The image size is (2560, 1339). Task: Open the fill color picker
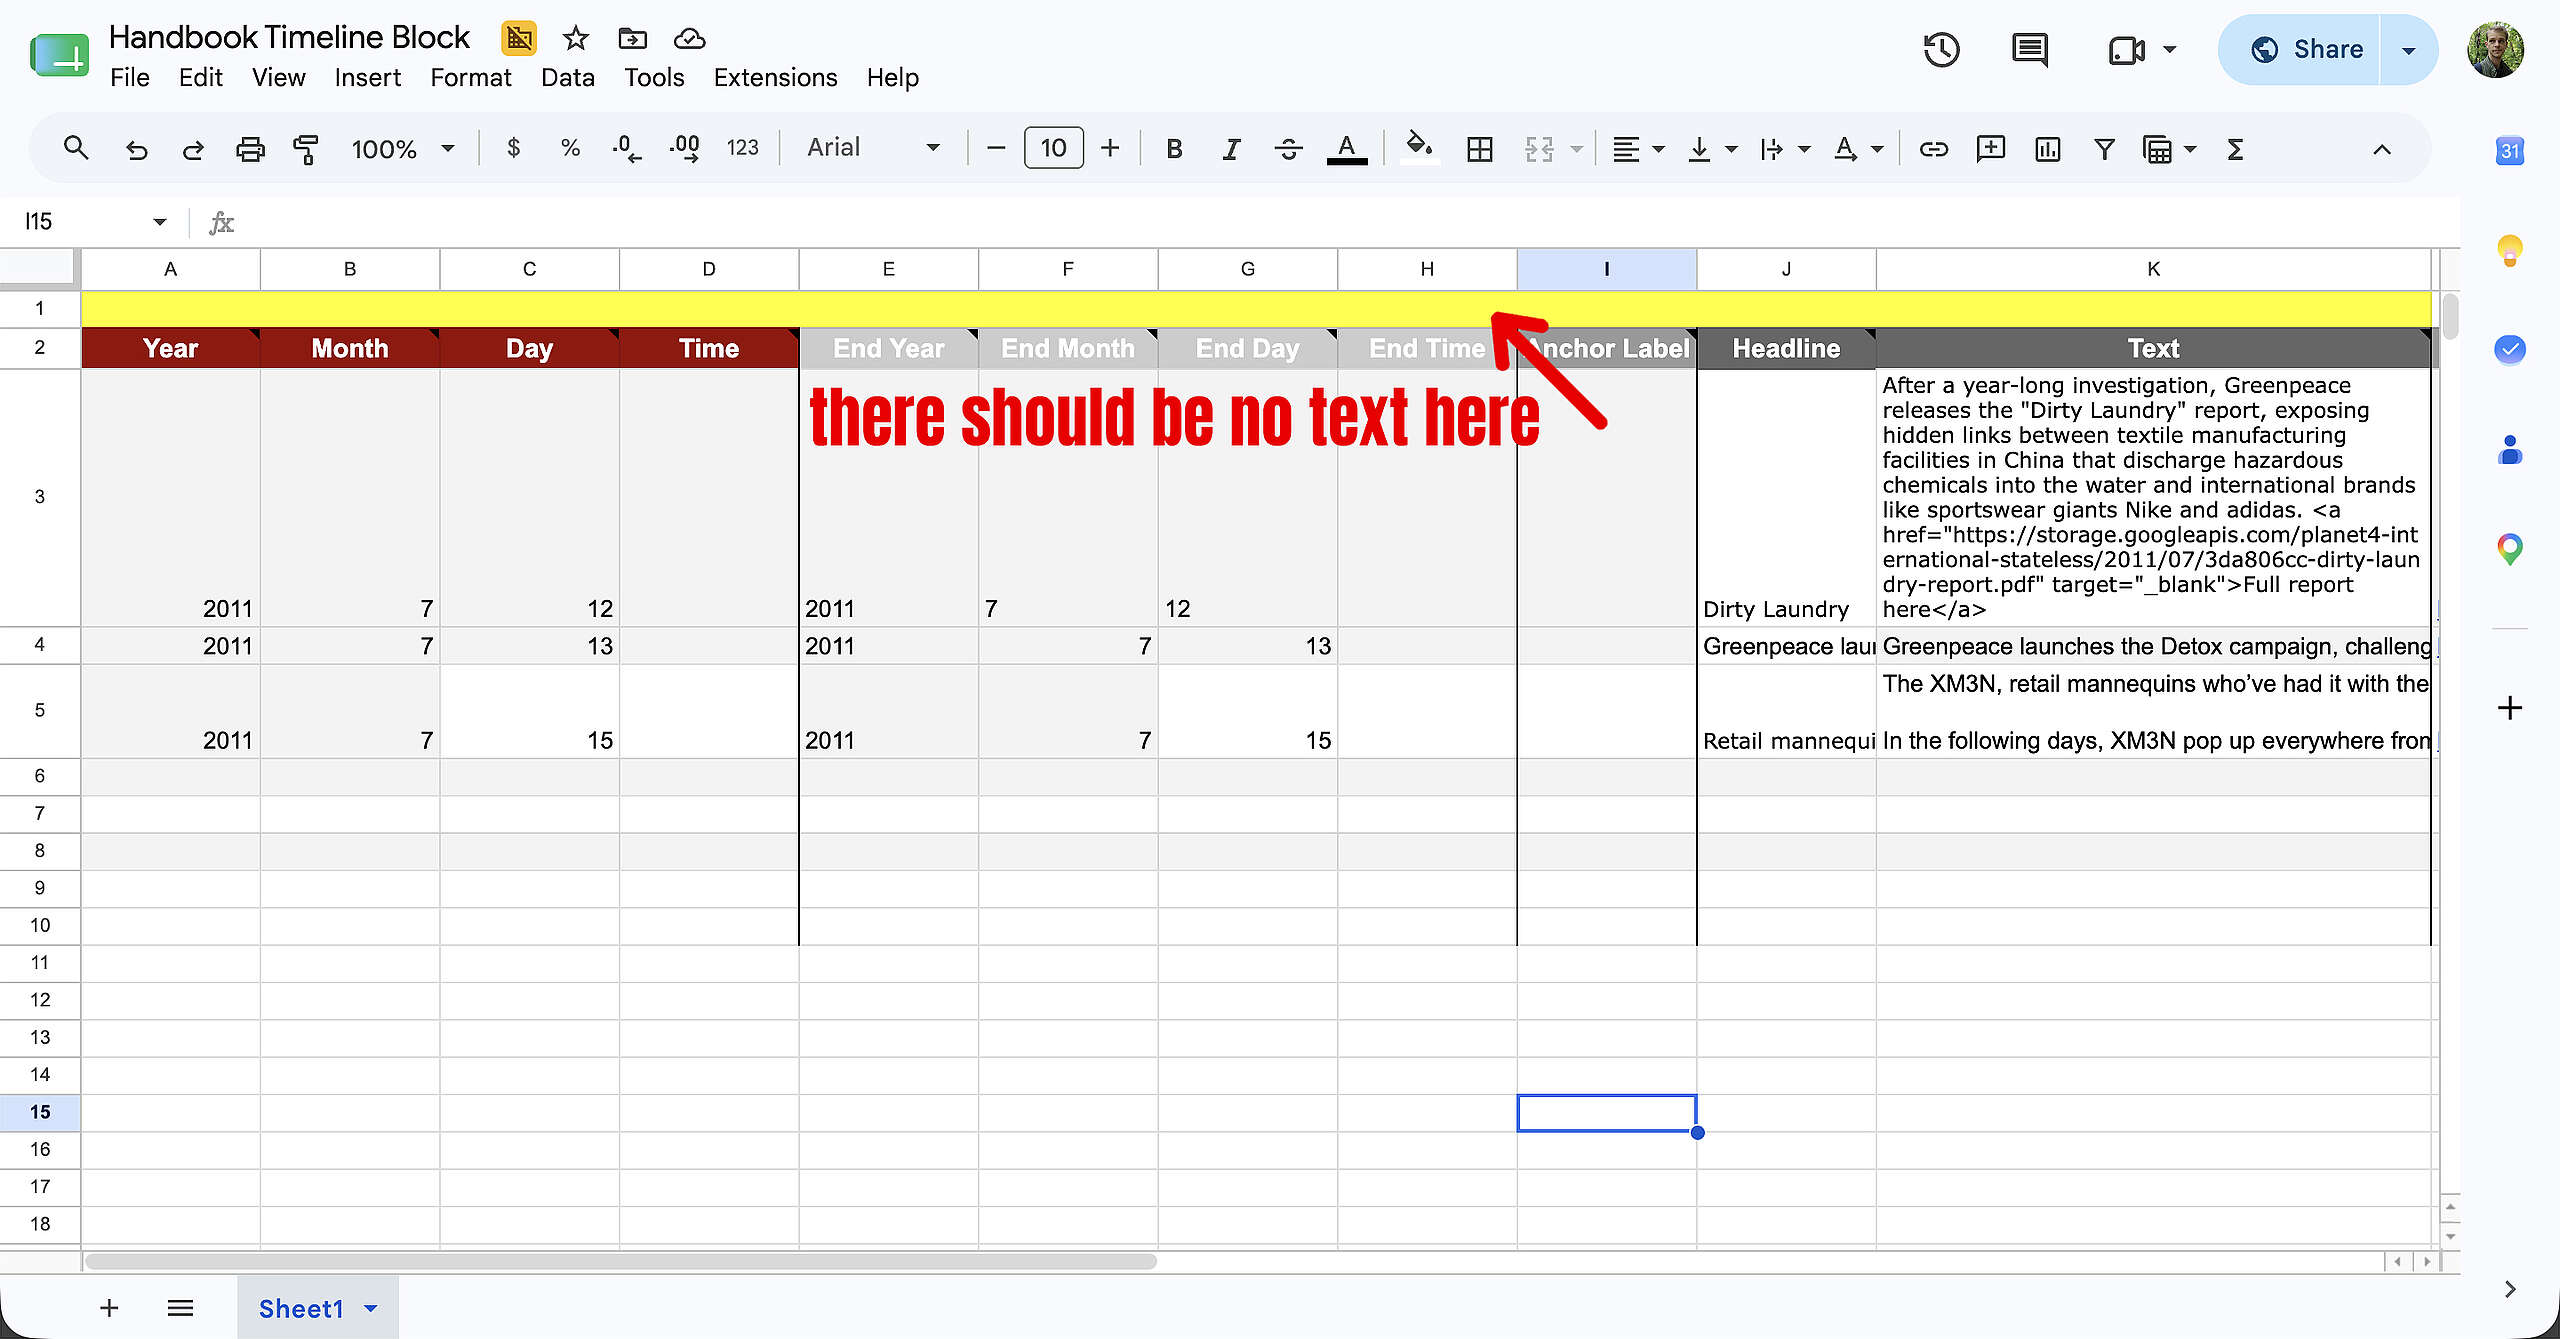[1419, 149]
